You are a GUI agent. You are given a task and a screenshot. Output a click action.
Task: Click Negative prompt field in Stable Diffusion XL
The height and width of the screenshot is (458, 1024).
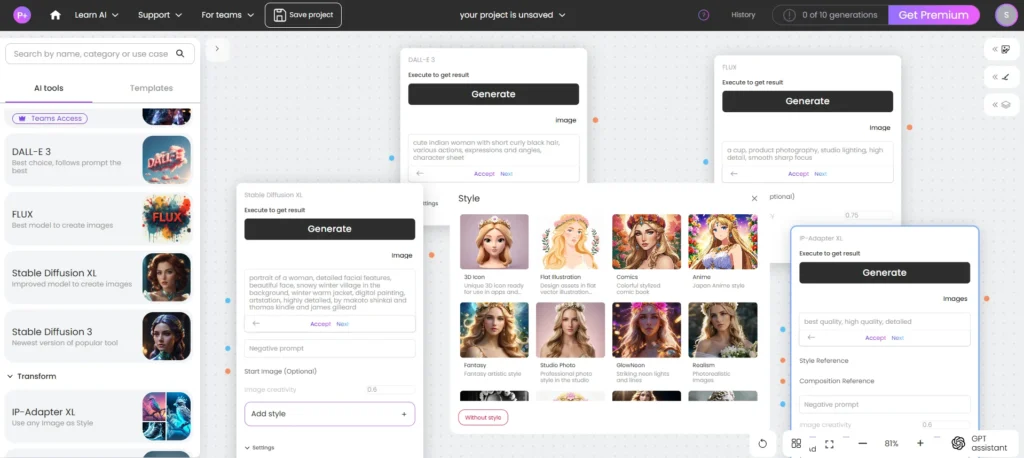click(x=330, y=348)
